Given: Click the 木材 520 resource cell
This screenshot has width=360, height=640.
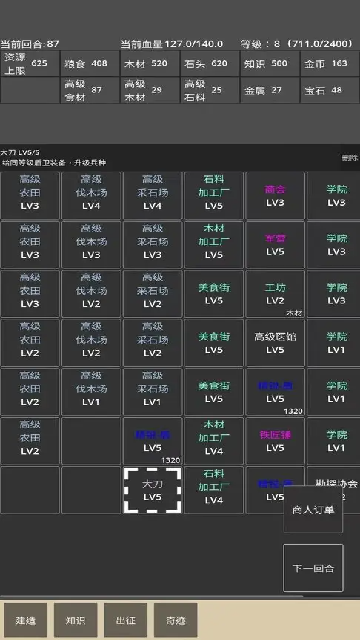Looking at the screenshot, I should (x=150, y=63).
